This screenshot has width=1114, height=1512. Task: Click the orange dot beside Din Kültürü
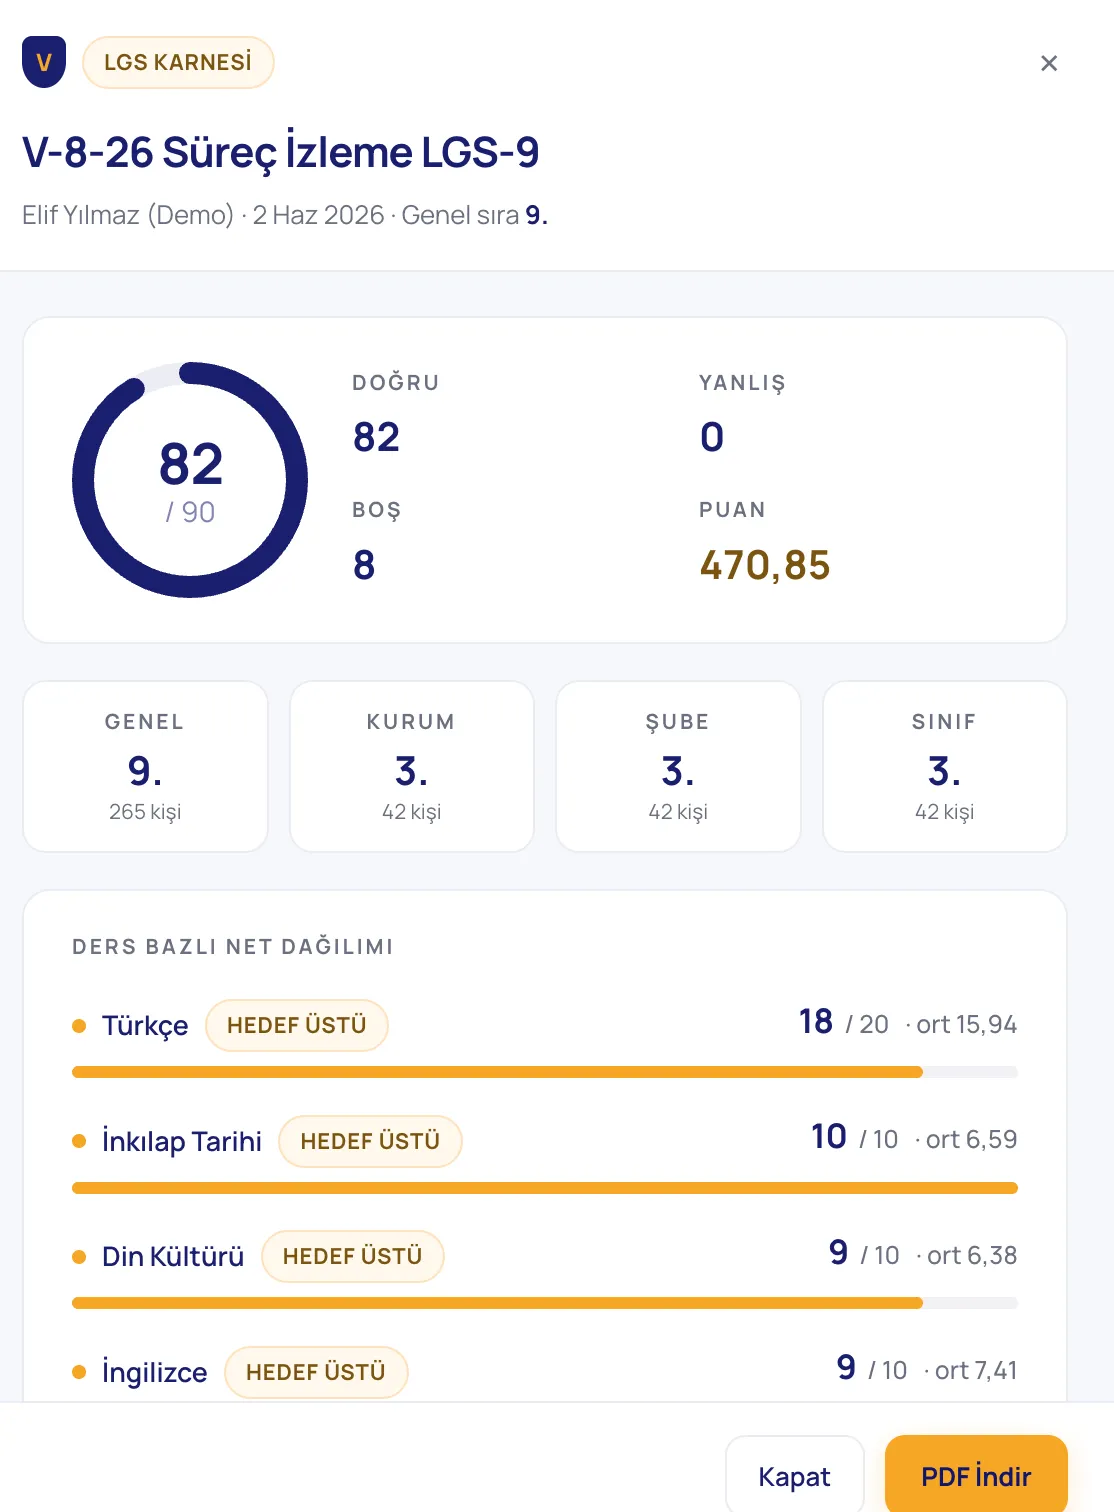(79, 1256)
